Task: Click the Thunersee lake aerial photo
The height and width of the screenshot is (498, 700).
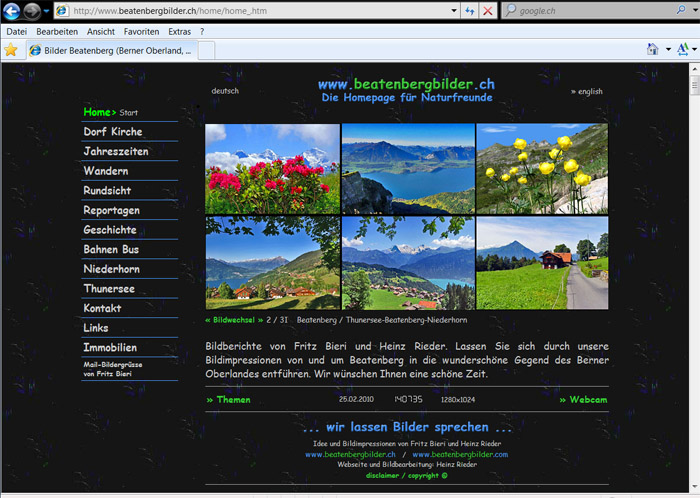Action: [408, 169]
